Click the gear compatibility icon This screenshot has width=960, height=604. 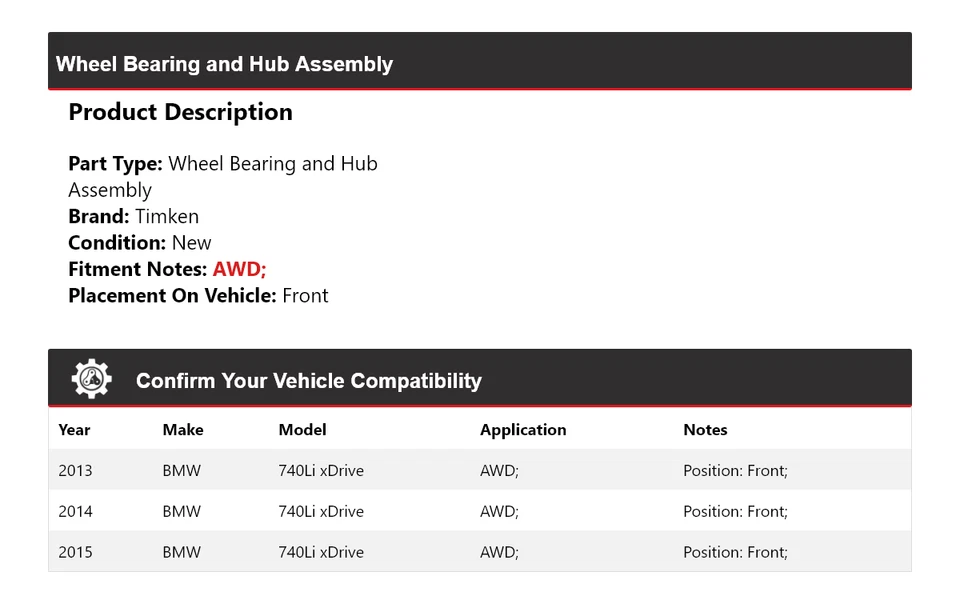91,380
